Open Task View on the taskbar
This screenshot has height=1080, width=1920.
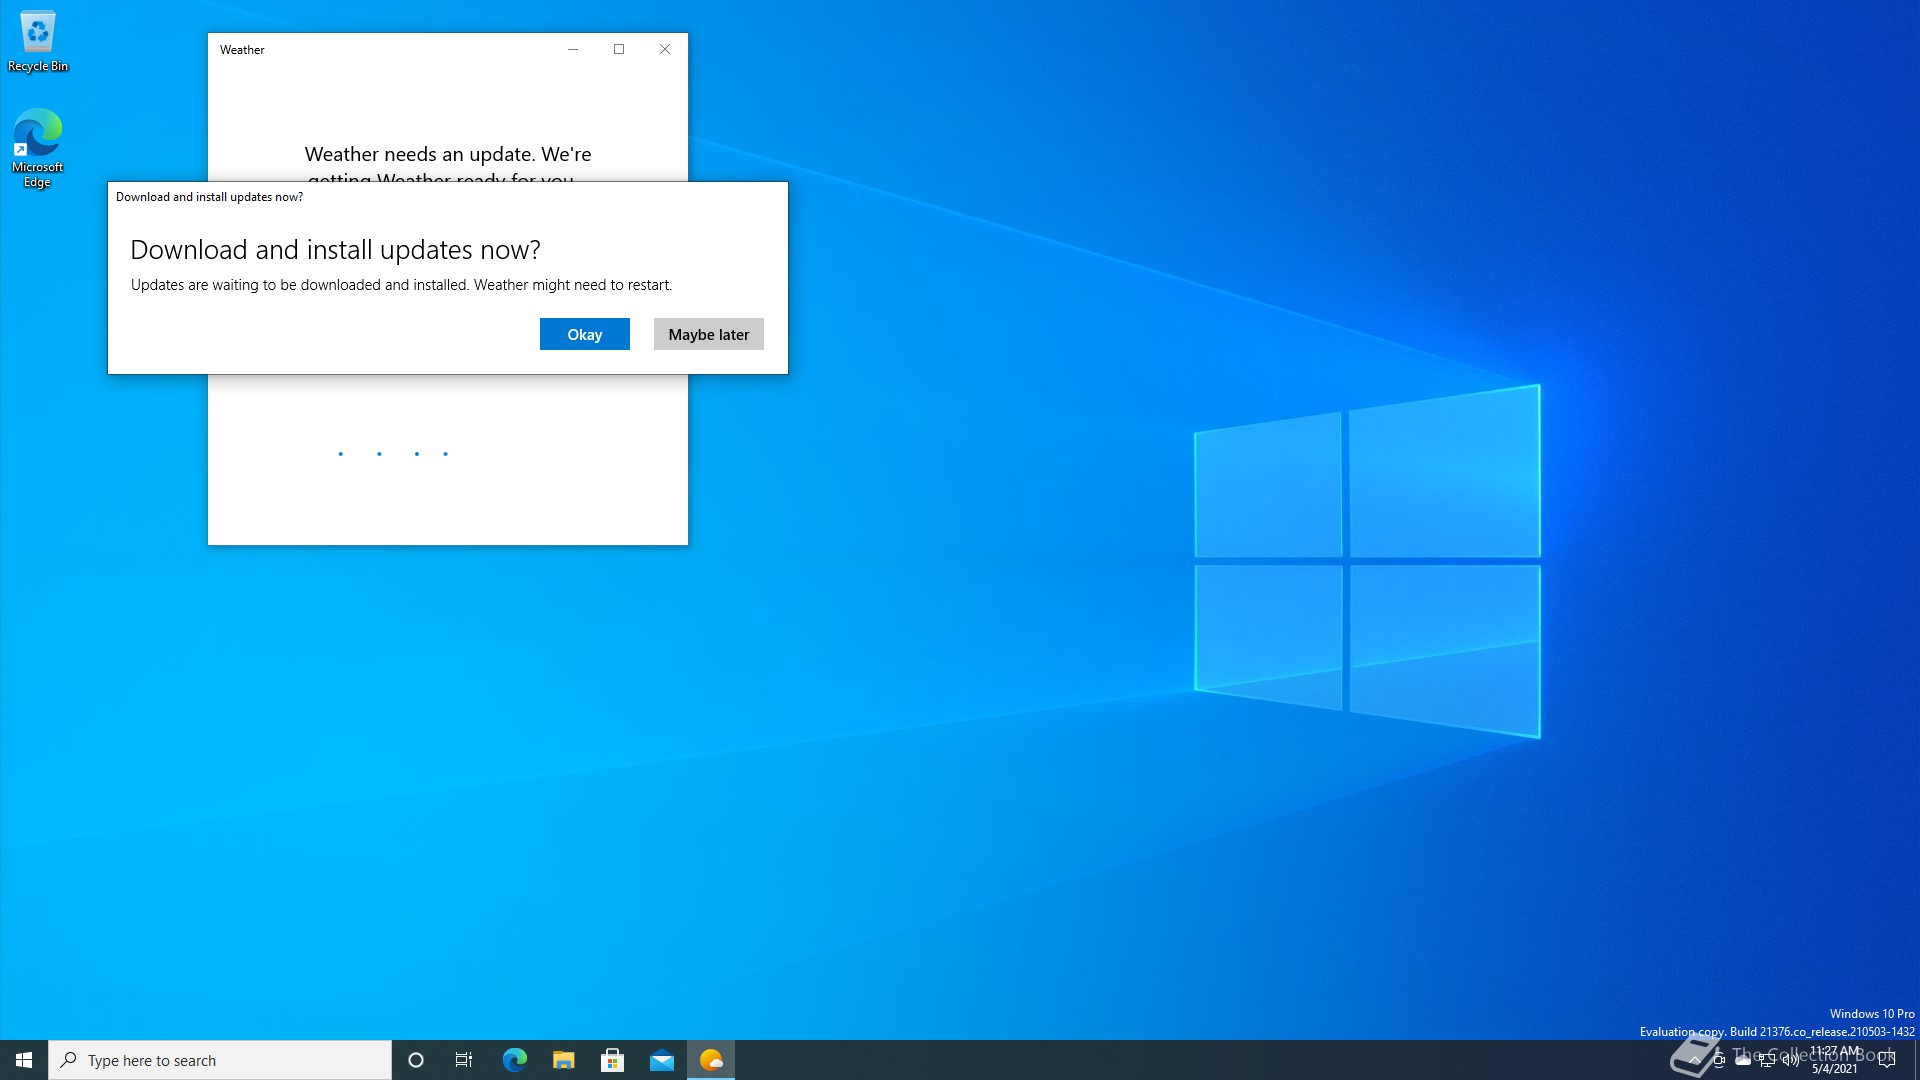464,1060
